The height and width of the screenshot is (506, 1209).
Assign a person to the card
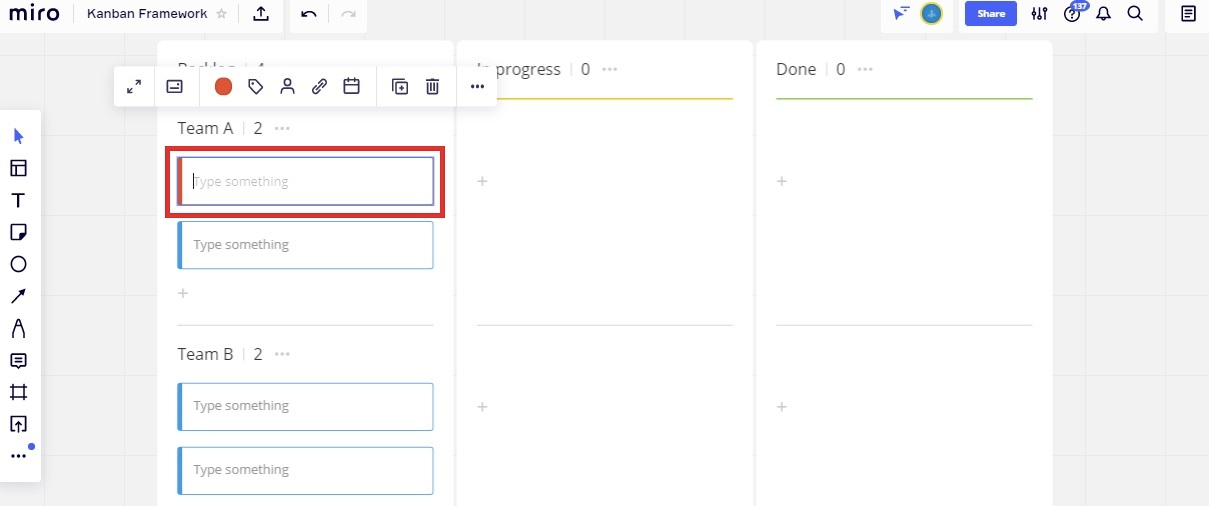(x=287, y=87)
